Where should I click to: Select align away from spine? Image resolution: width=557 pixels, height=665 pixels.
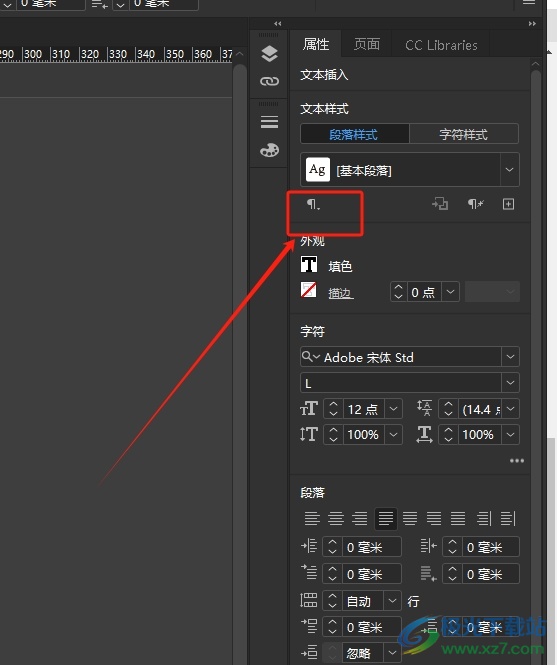[508, 518]
